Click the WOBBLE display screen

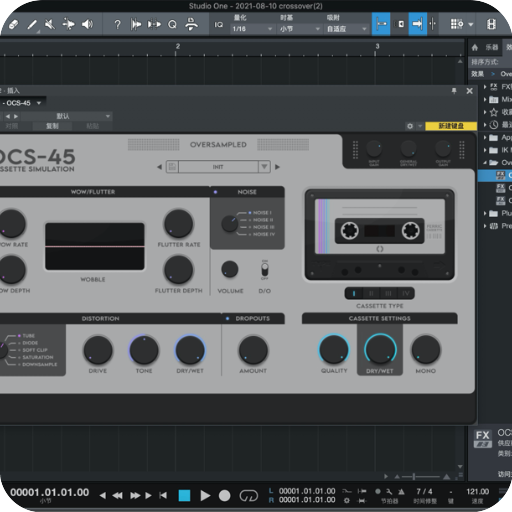95,246
